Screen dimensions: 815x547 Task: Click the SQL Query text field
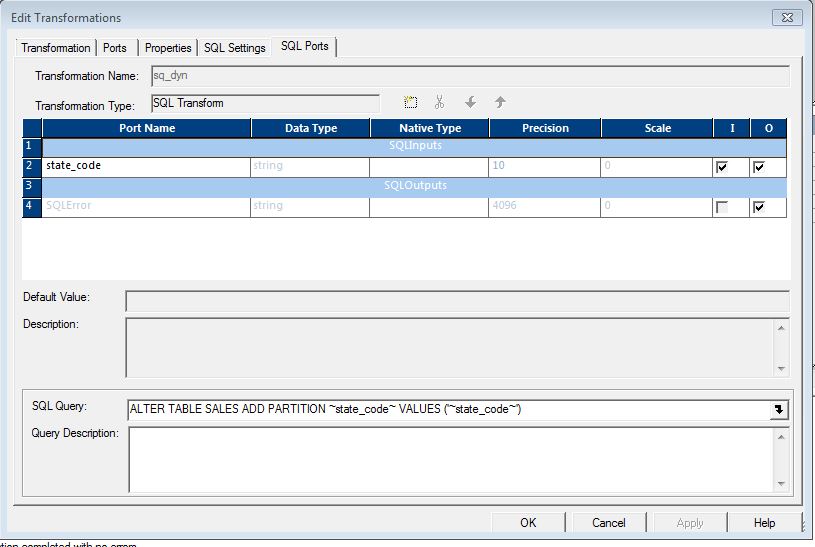pyautogui.click(x=449, y=410)
